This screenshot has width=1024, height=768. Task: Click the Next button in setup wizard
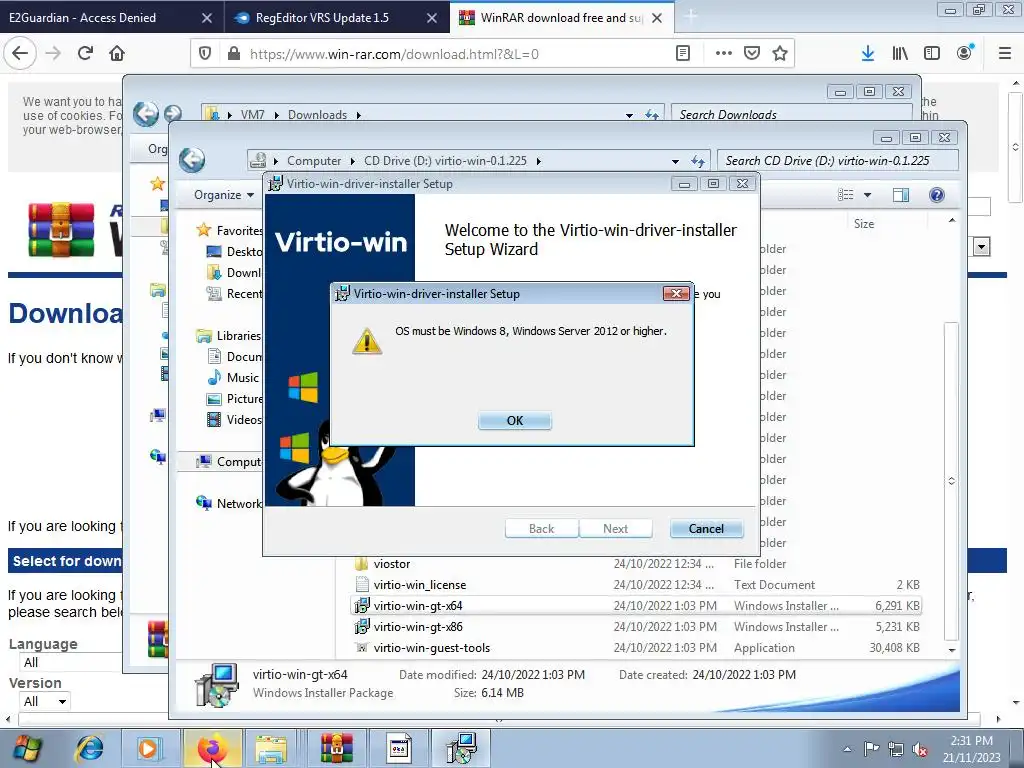pyautogui.click(x=615, y=529)
